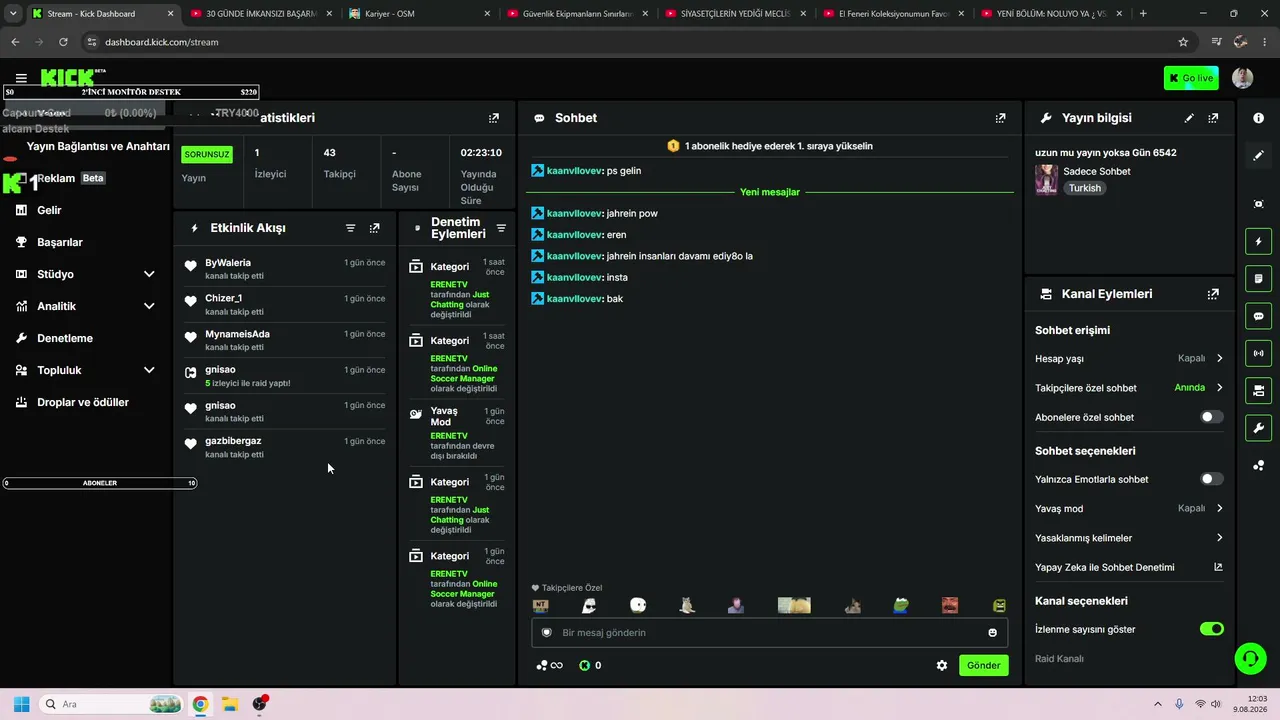Click the chat identity badge icon

coord(547,633)
